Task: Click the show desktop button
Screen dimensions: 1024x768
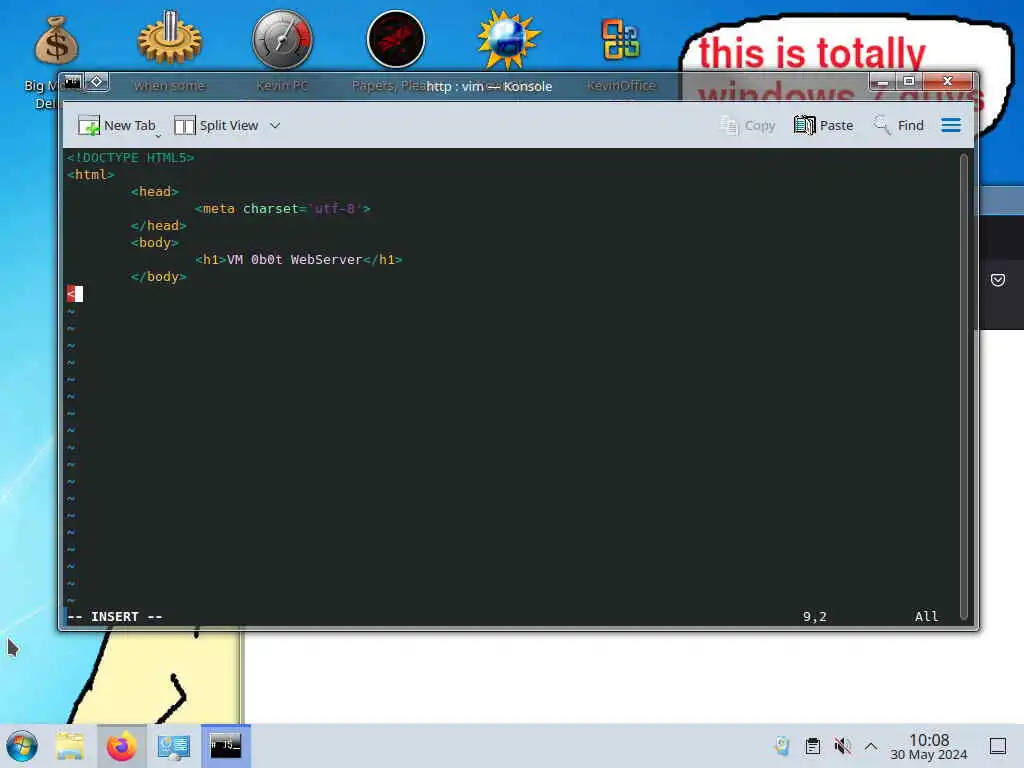Action: (x=997, y=746)
